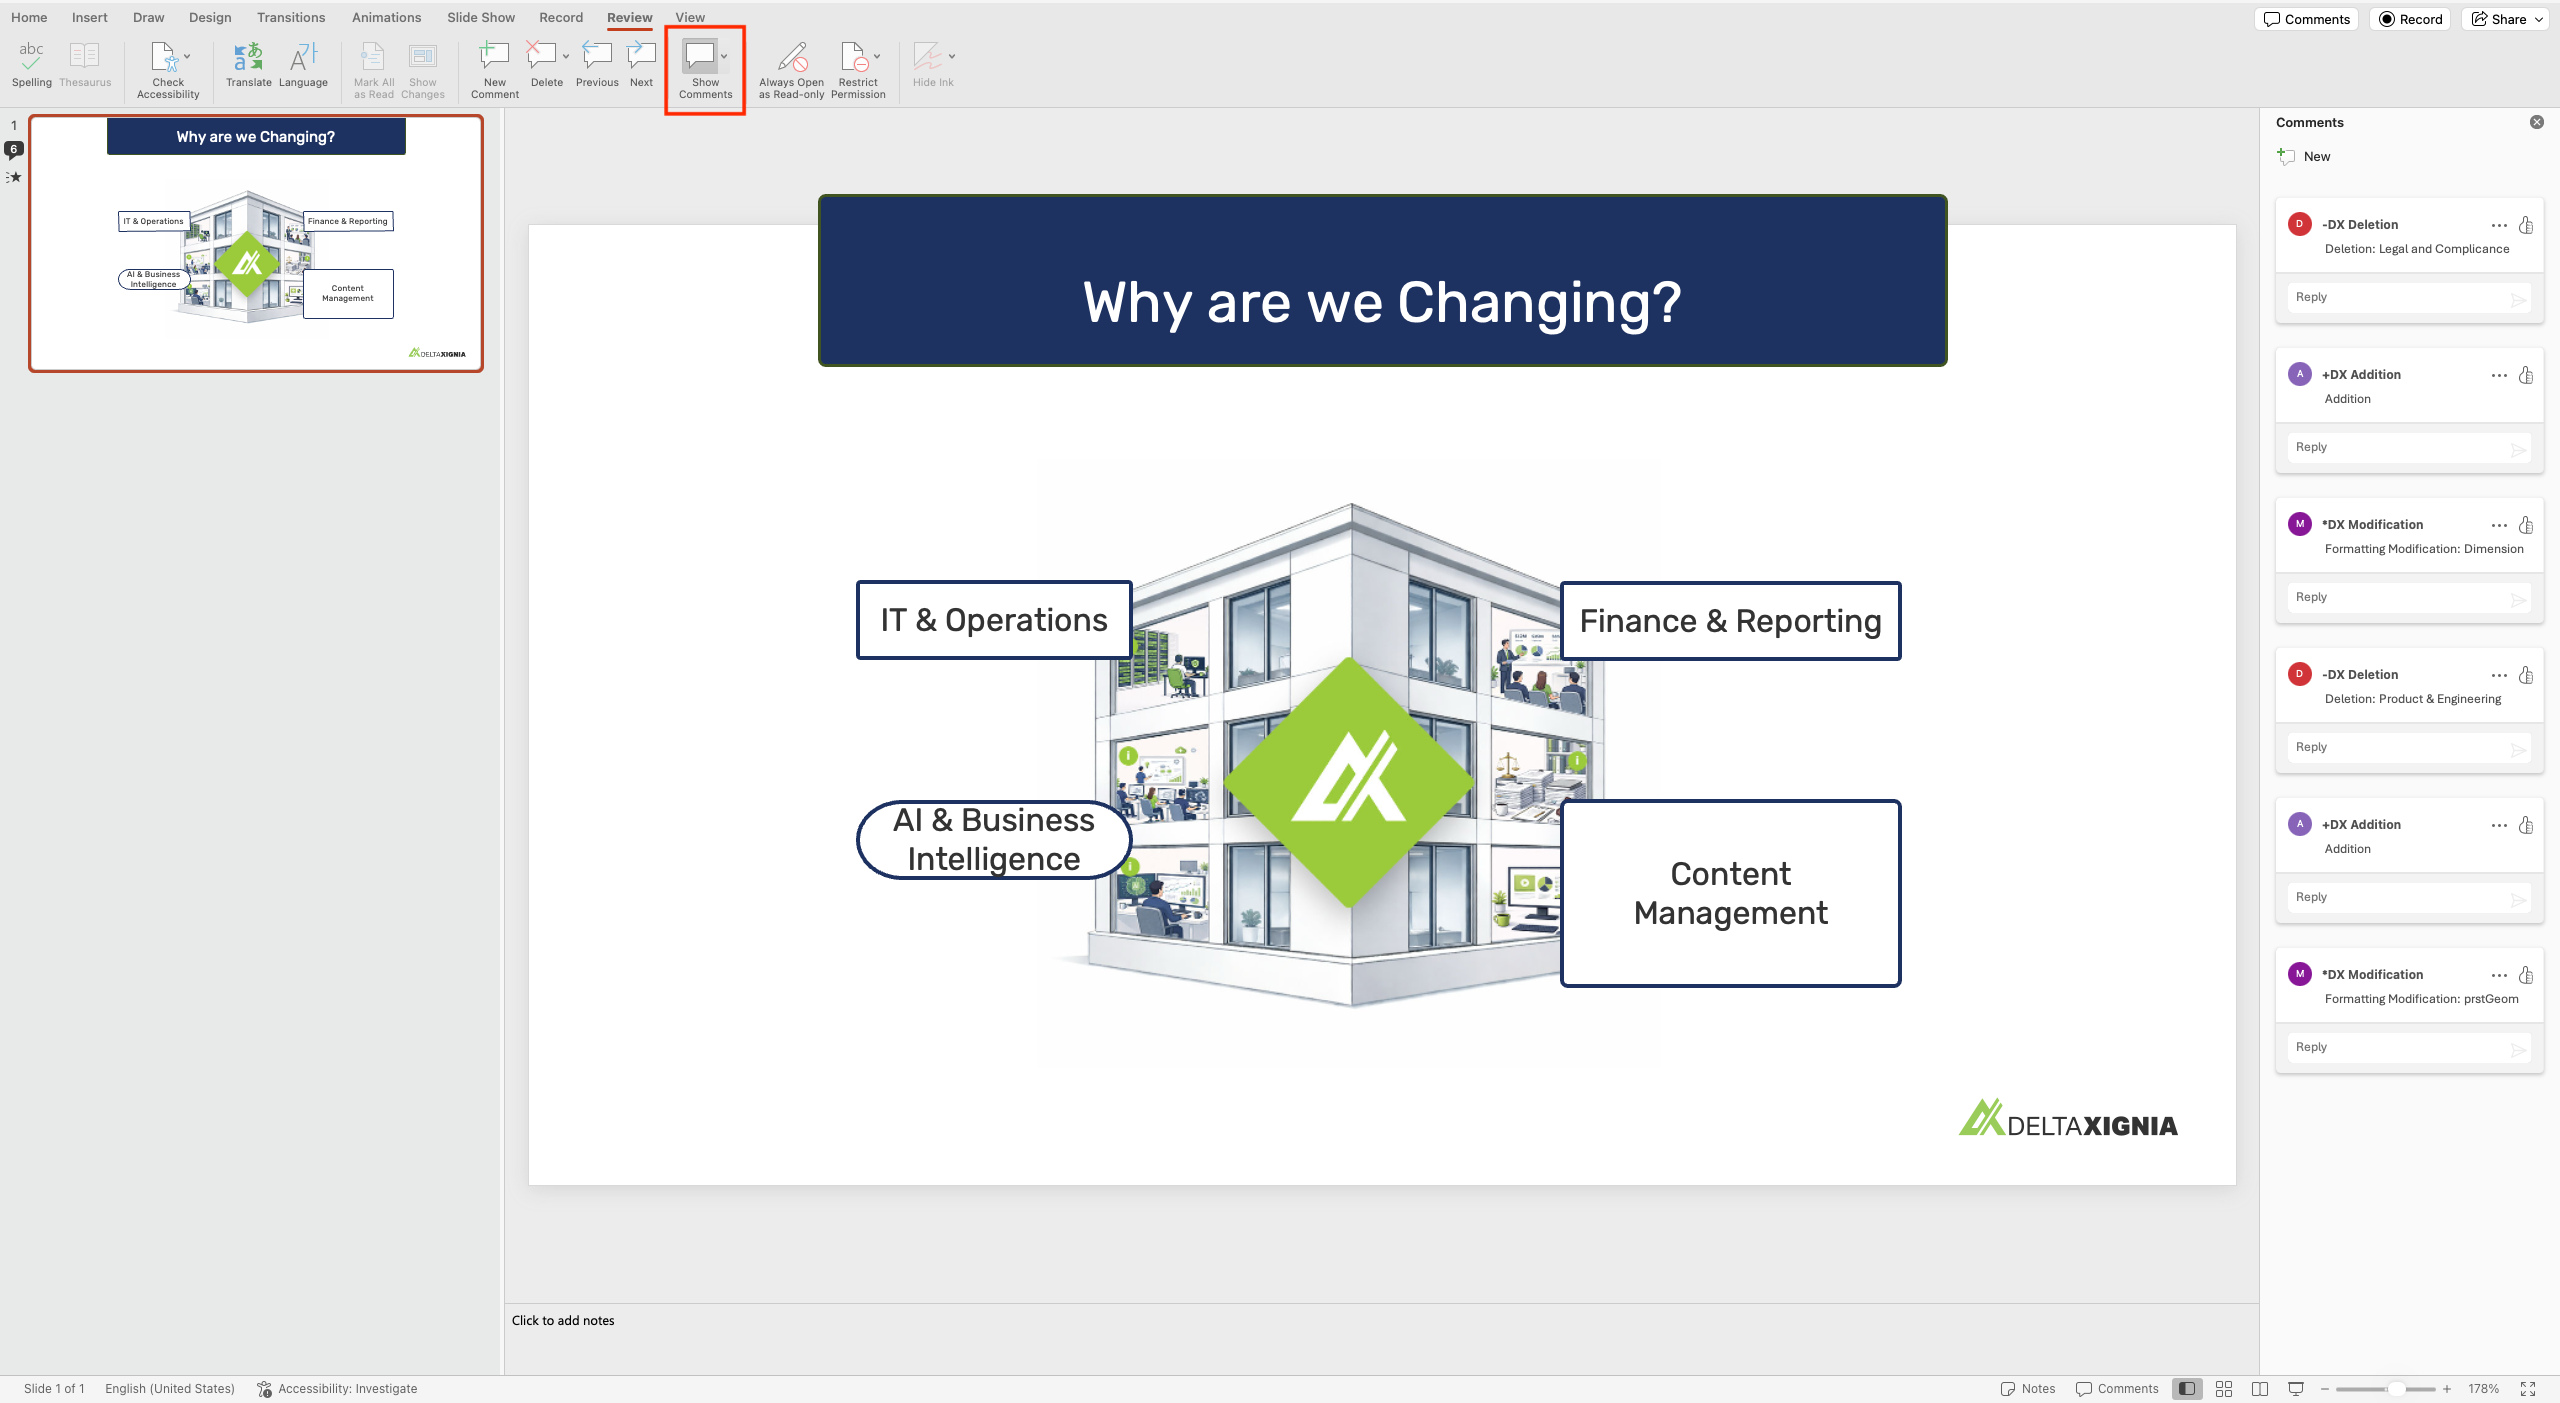Click Always Open as Read-only

tap(791, 70)
